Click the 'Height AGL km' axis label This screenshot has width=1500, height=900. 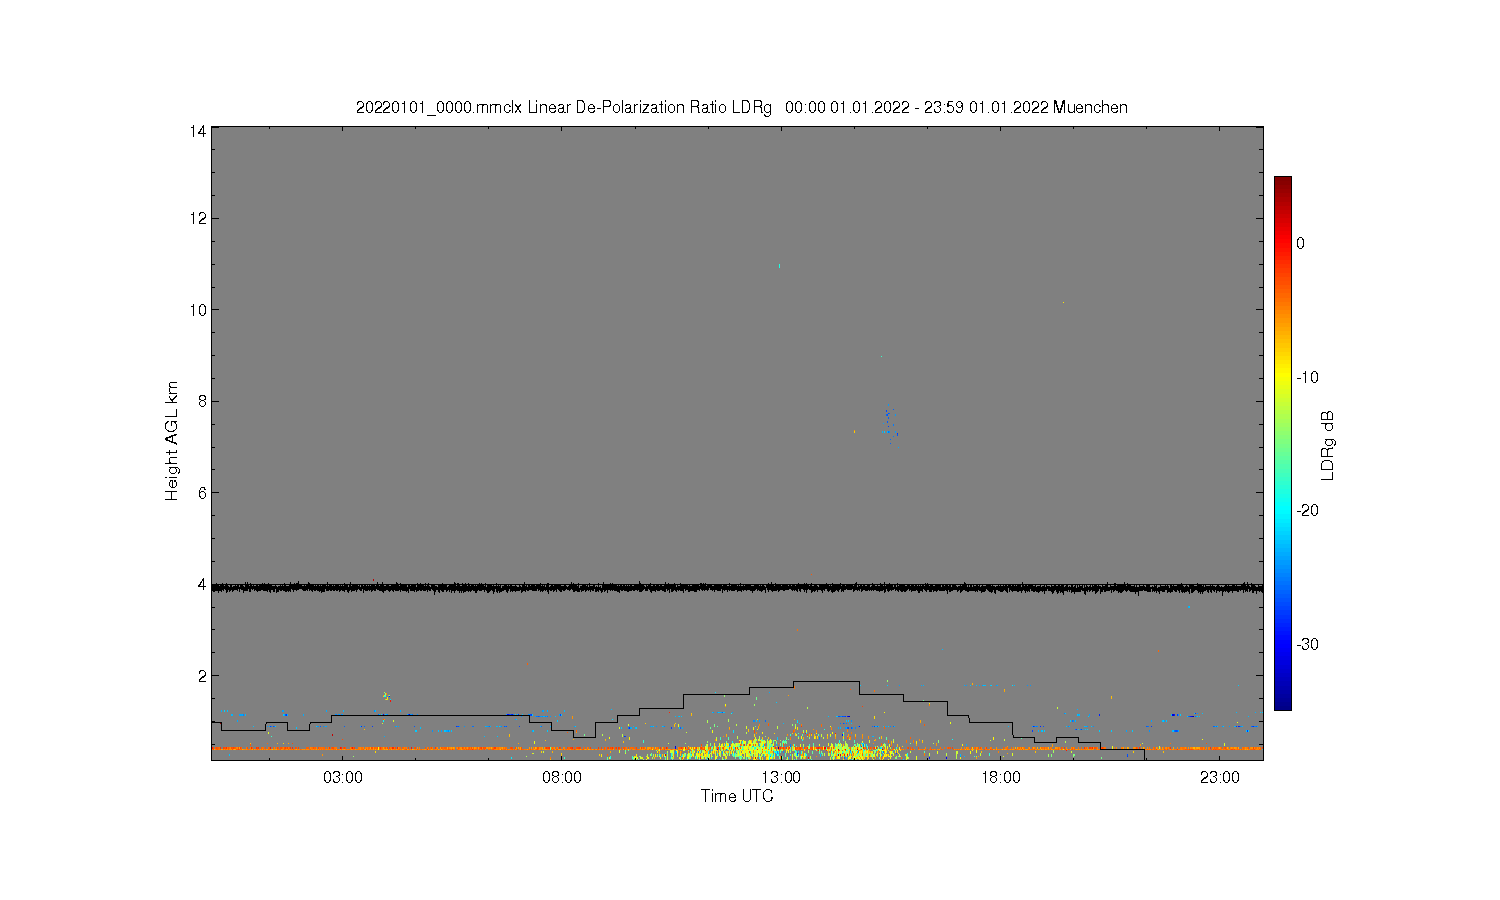coord(172,441)
